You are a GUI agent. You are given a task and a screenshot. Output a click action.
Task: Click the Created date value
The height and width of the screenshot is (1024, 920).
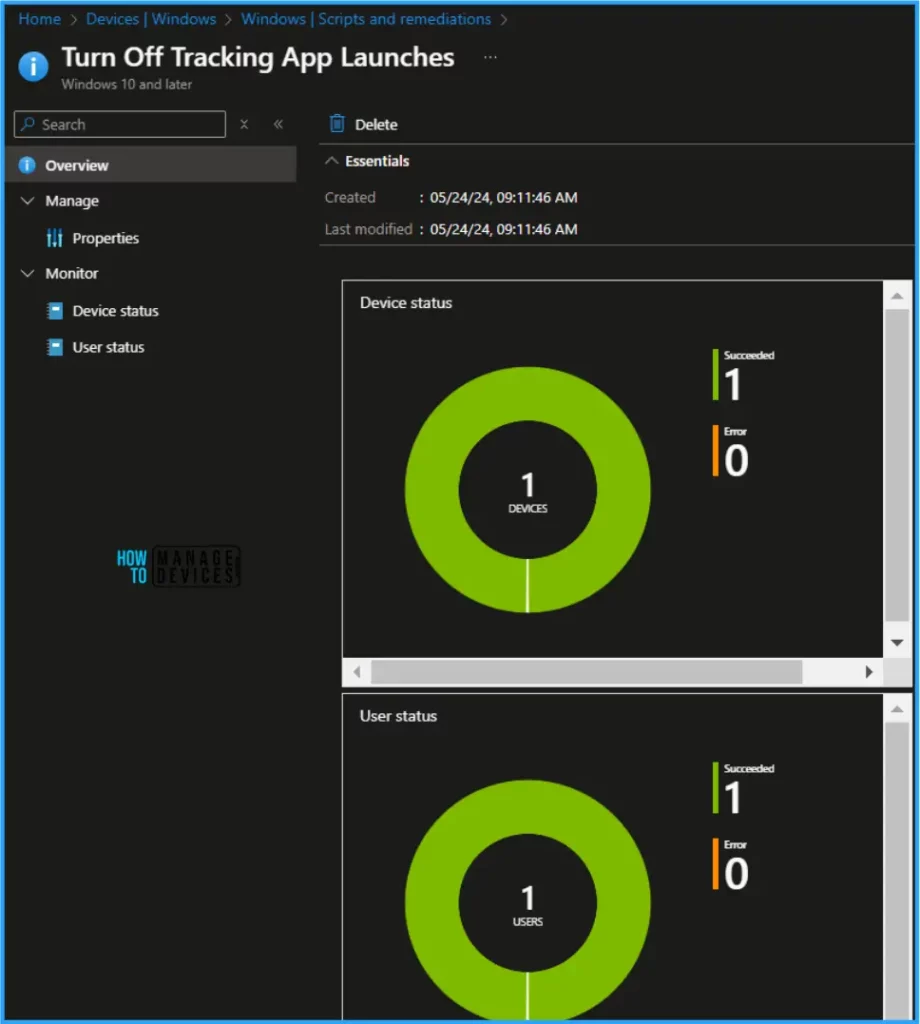(503, 197)
